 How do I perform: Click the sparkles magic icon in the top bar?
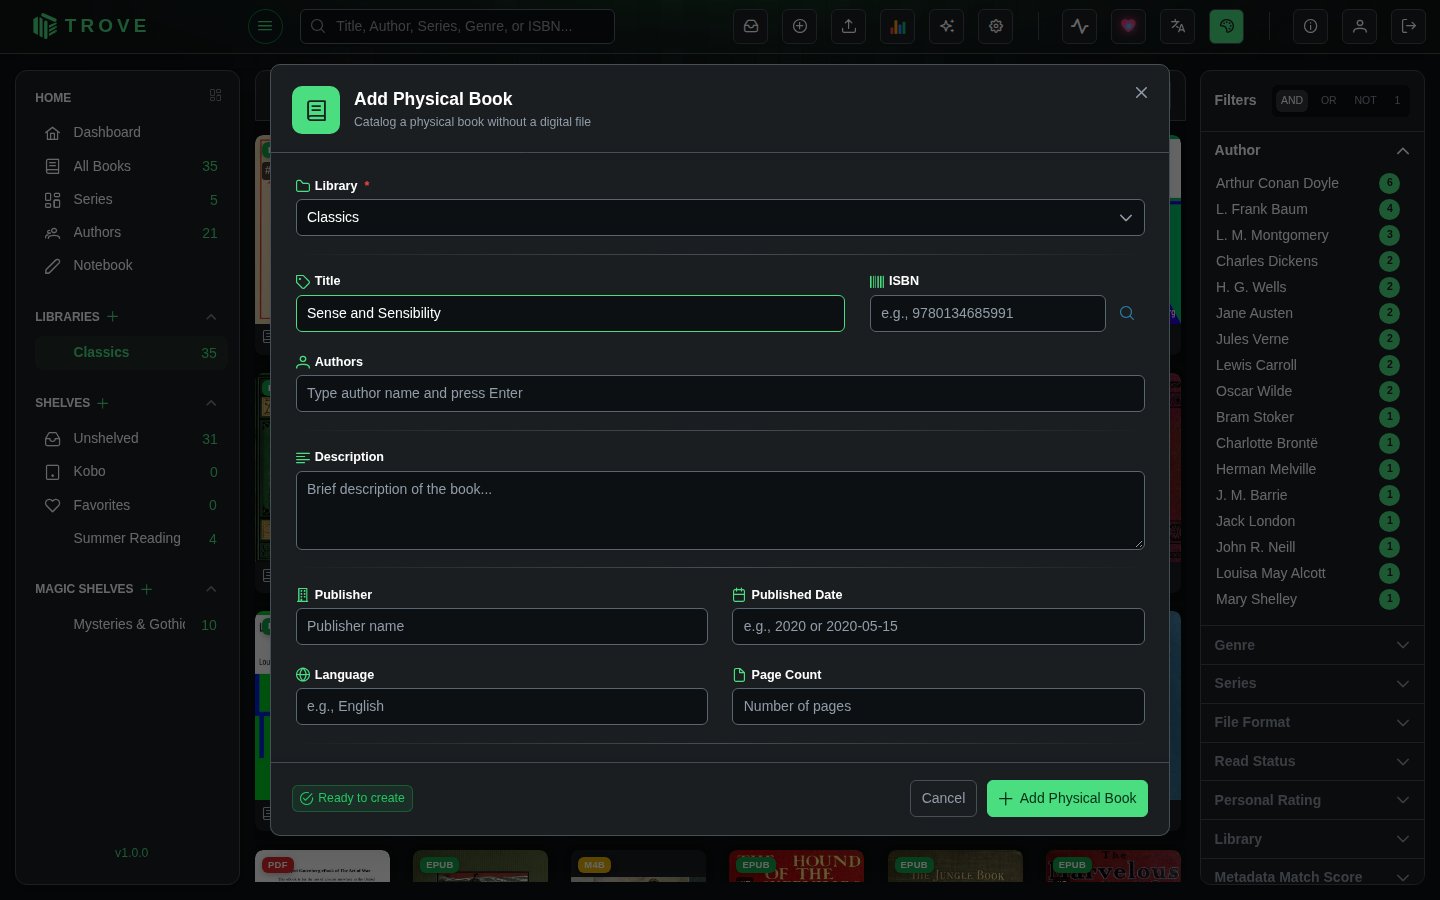[x=947, y=27]
